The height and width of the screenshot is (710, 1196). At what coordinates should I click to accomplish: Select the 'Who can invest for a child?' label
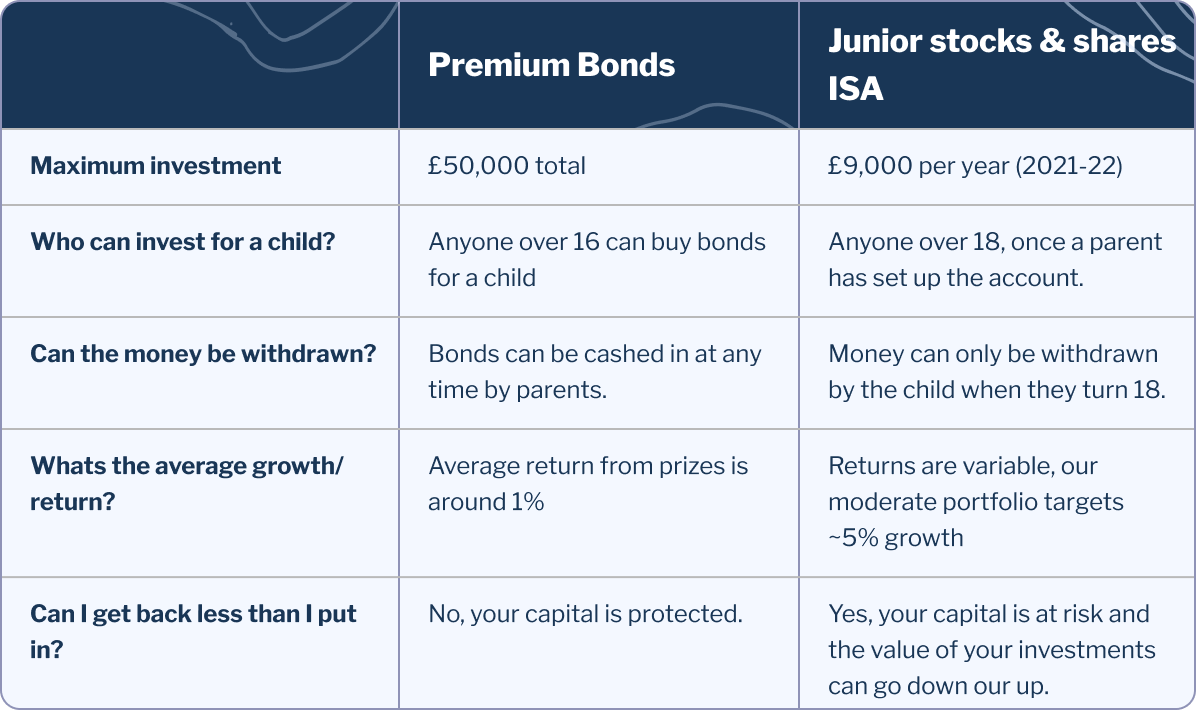(x=183, y=242)
